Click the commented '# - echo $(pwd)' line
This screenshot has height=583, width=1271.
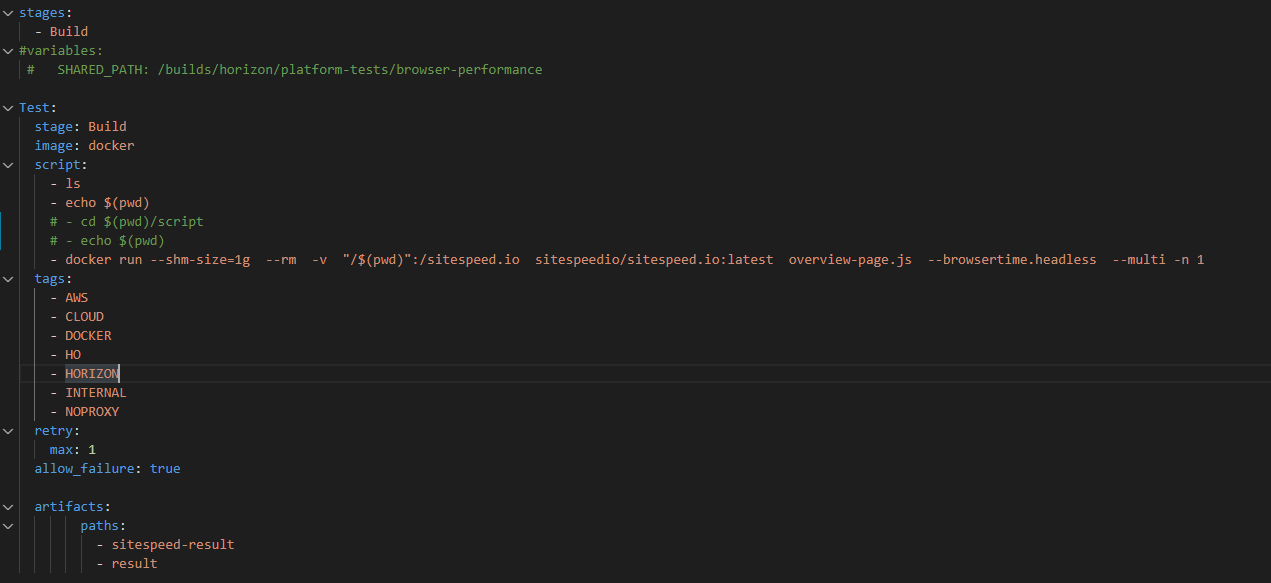pos(107,241)
